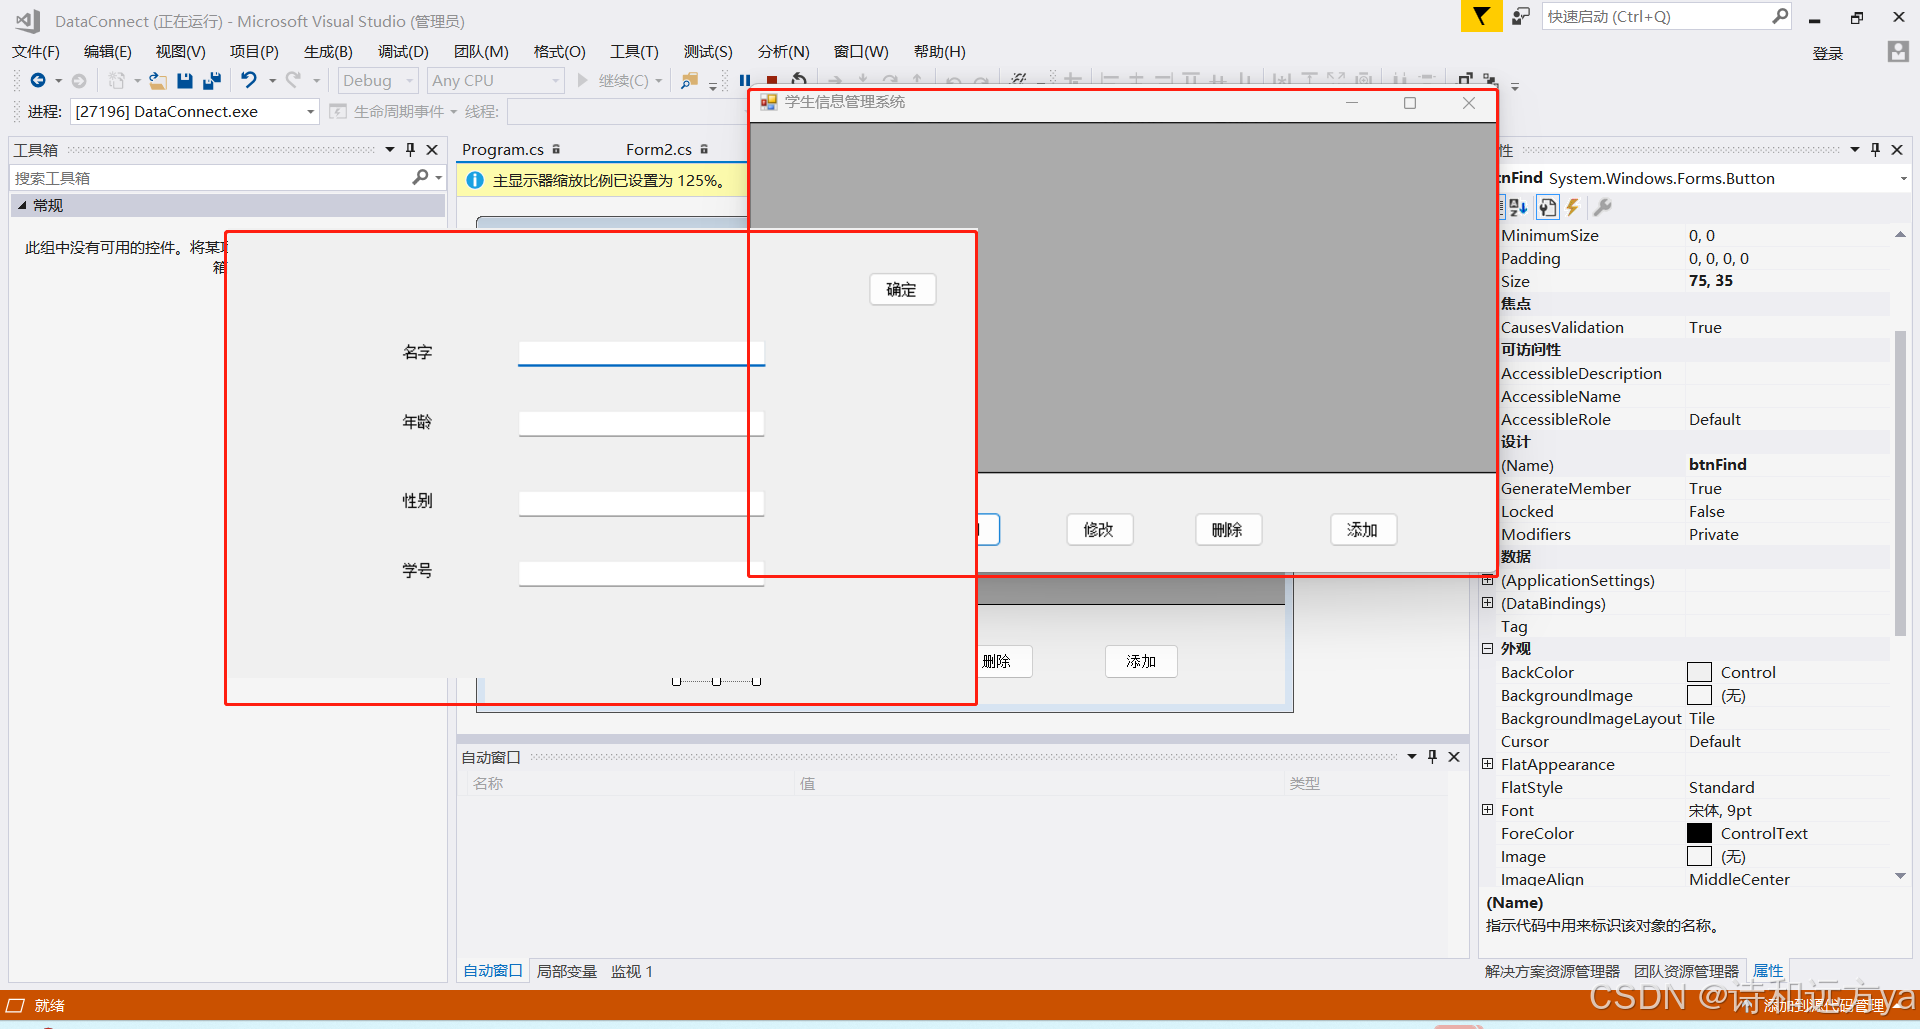Collapse the 常规 toolbox group
Image resolution: width=1920 pixels, height=1029 pixels.
22,205
